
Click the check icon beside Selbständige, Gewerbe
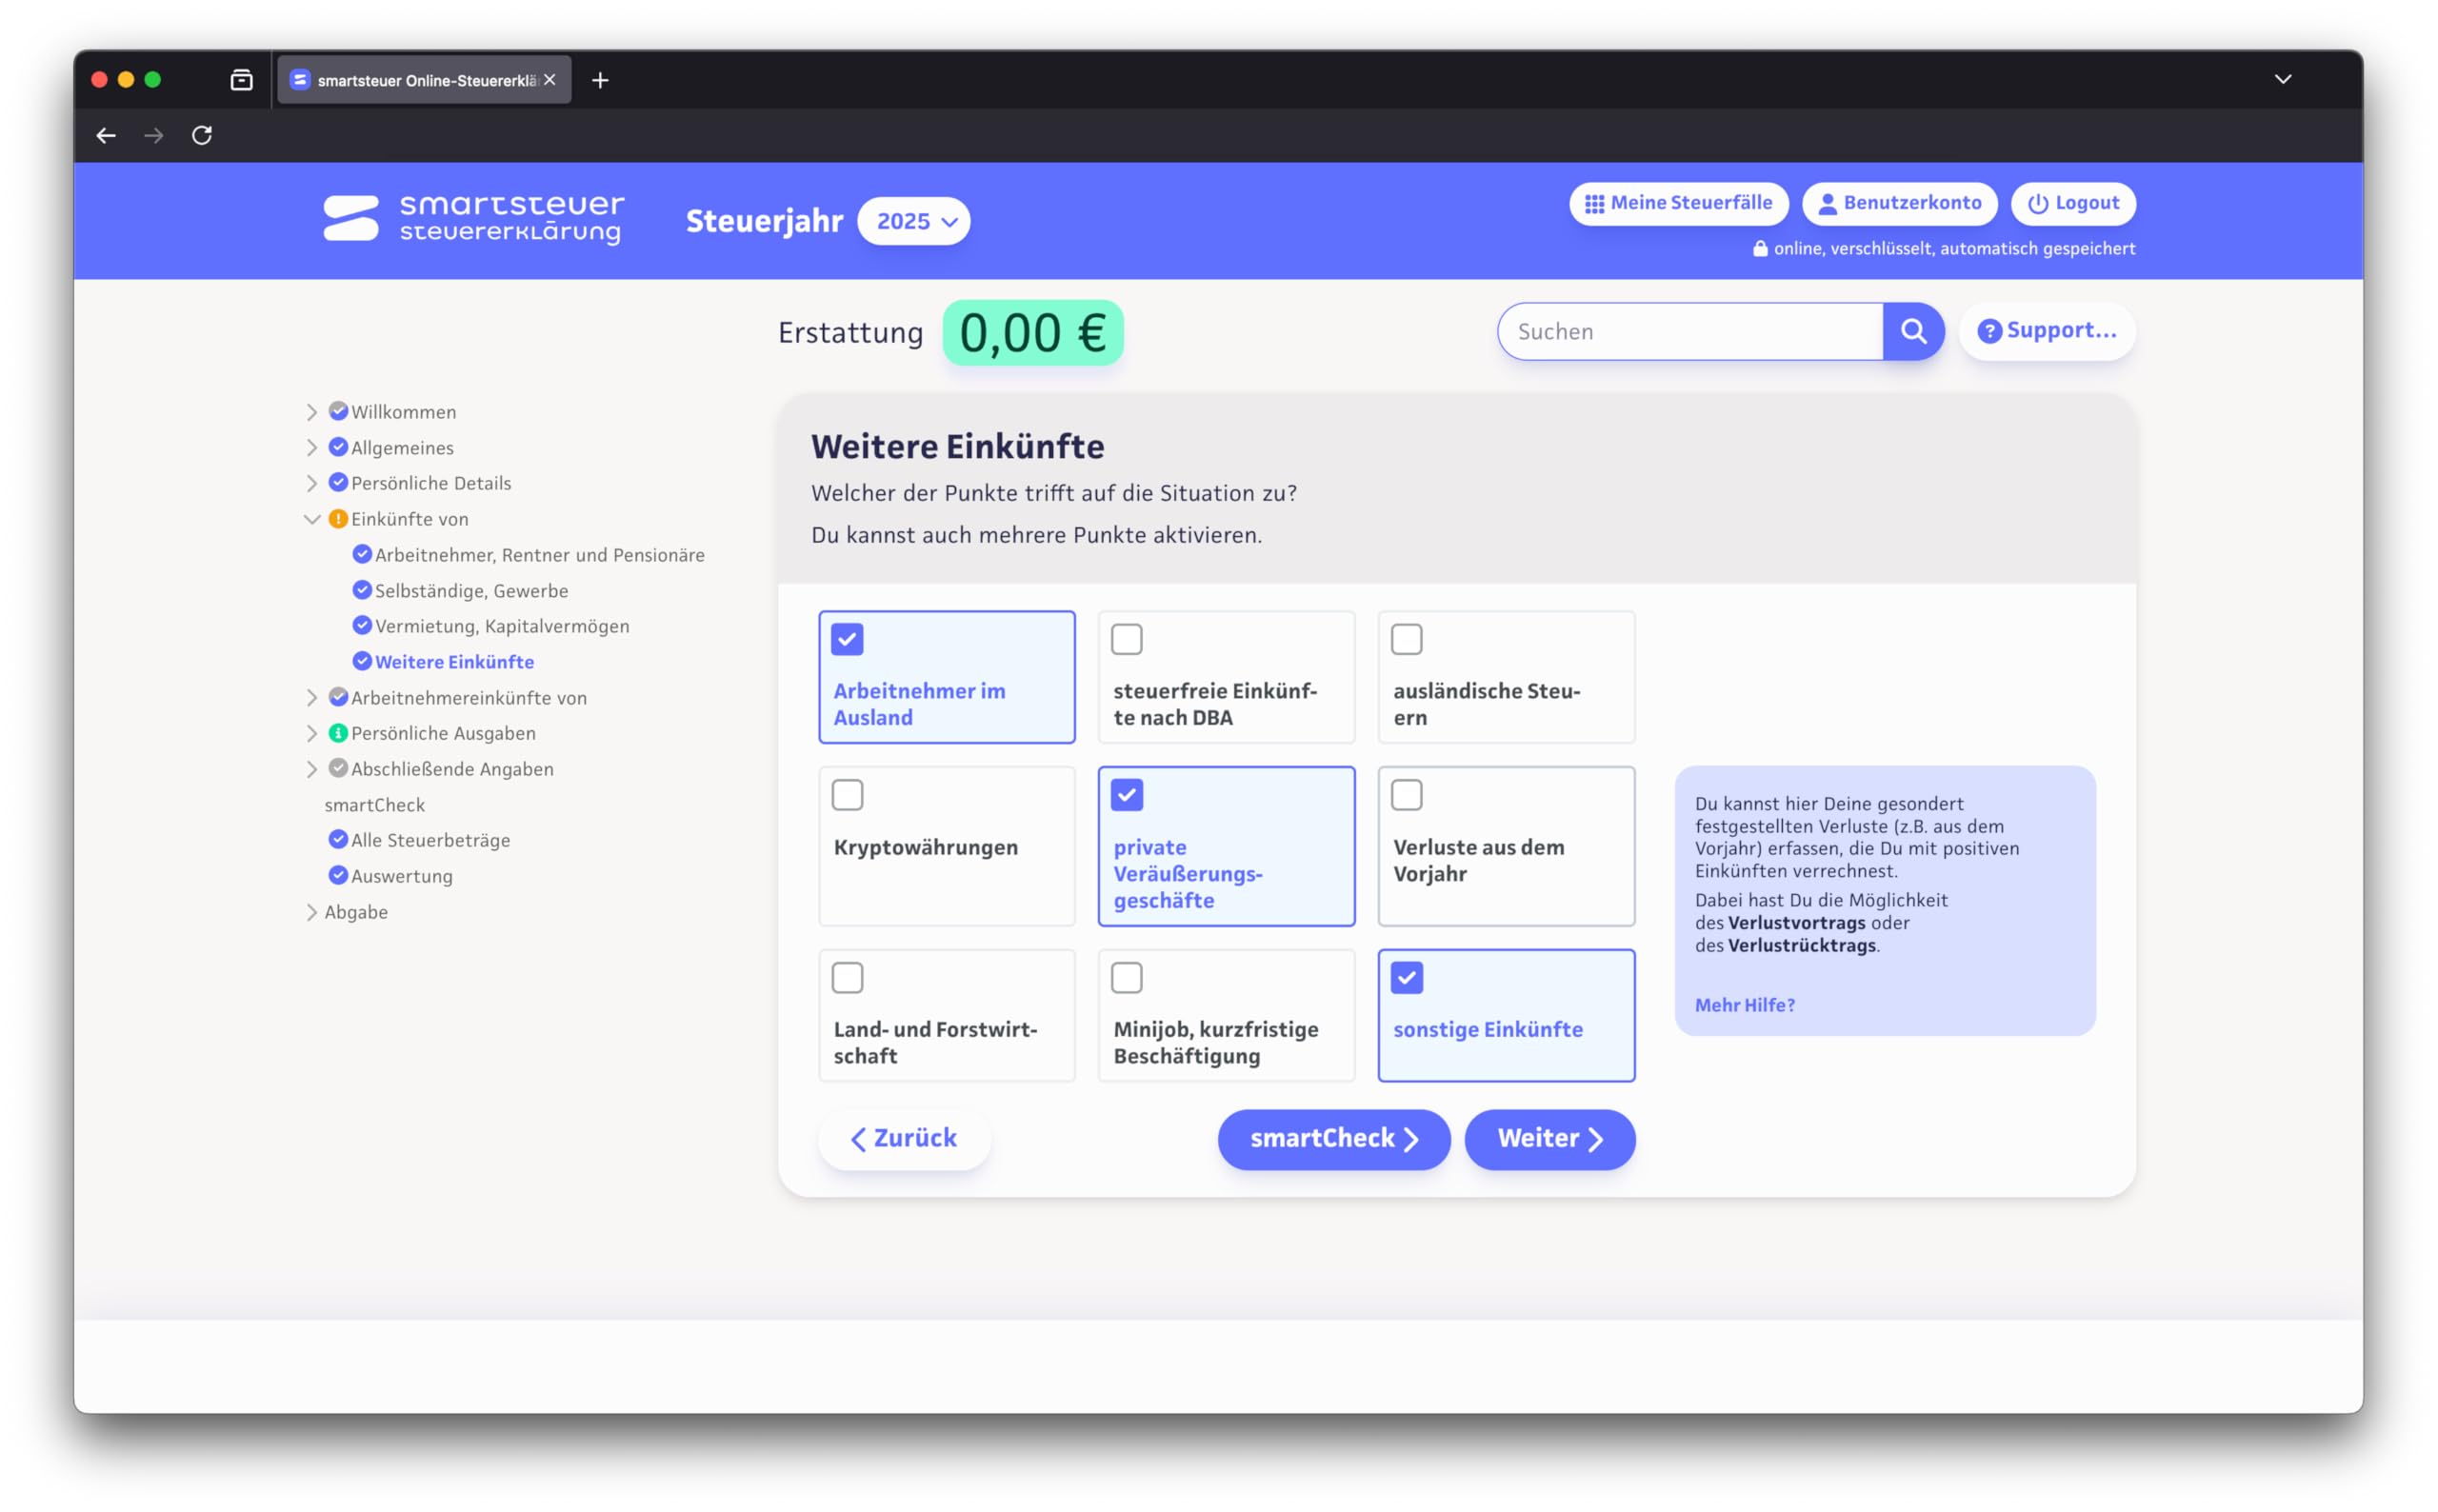coord(362,590)
